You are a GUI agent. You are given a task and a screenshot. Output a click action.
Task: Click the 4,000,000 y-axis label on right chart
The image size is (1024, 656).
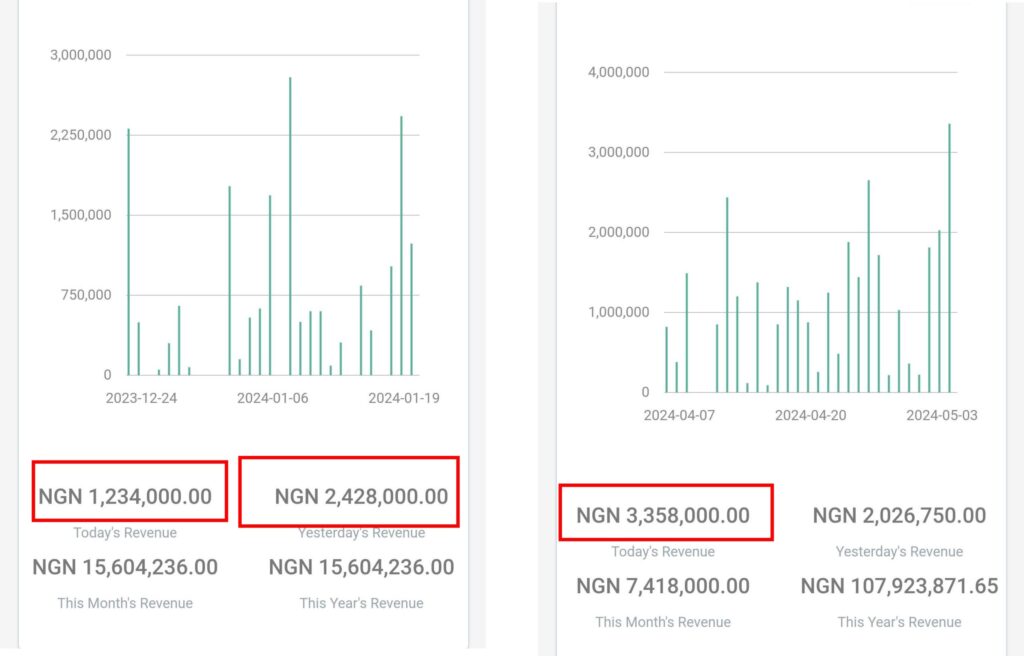click(x=618, y=72)
